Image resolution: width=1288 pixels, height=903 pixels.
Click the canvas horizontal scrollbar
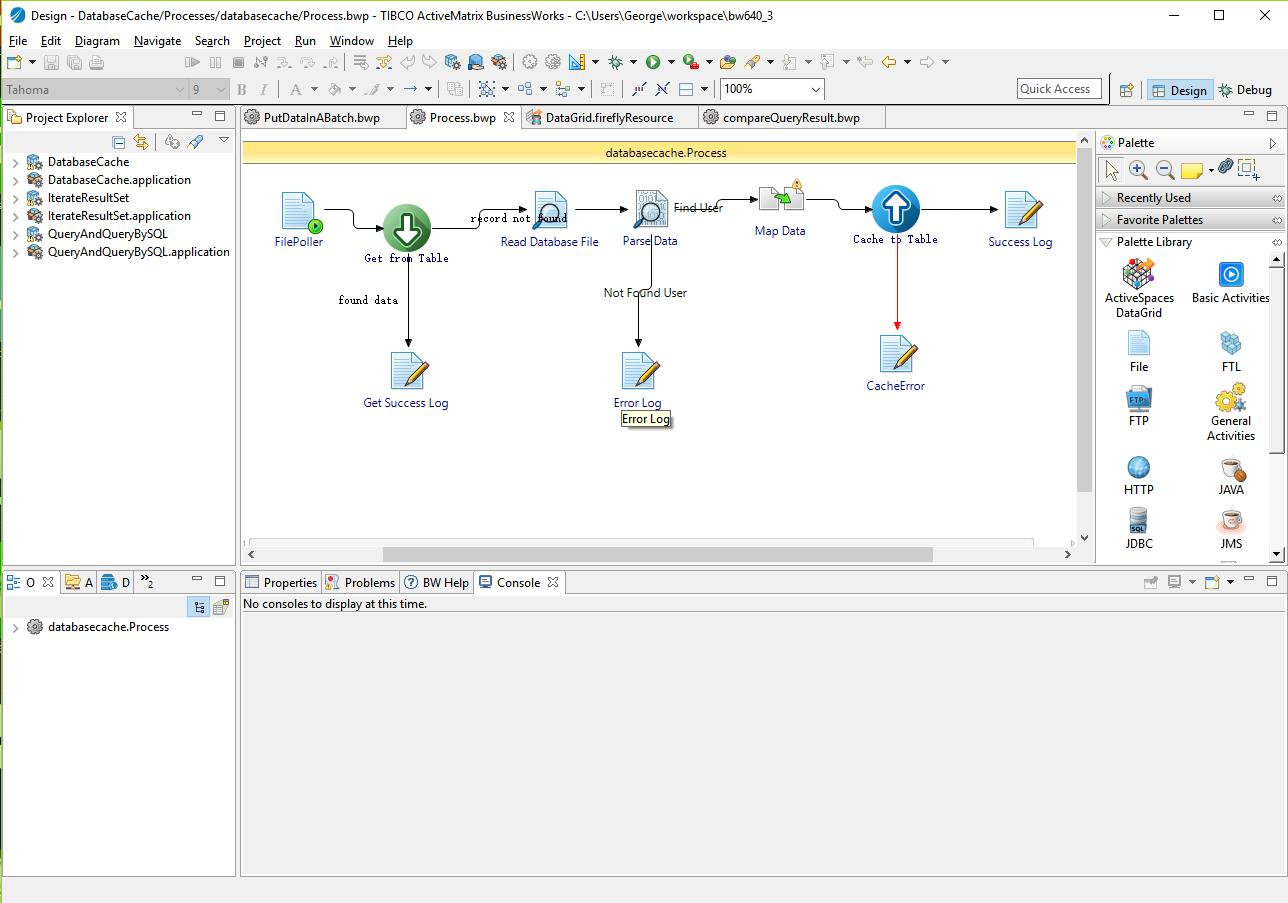657,554
